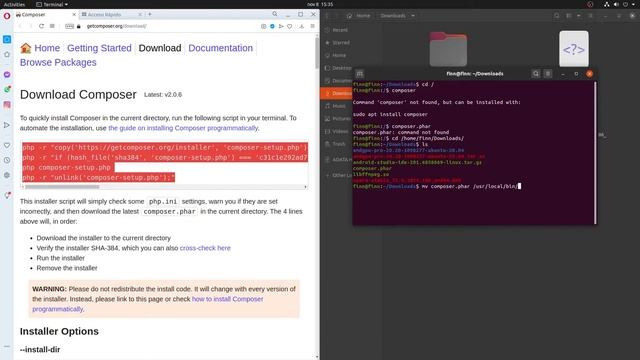Open search in the terminal window header
The image size is (640, 360).
tap(536, 74)
